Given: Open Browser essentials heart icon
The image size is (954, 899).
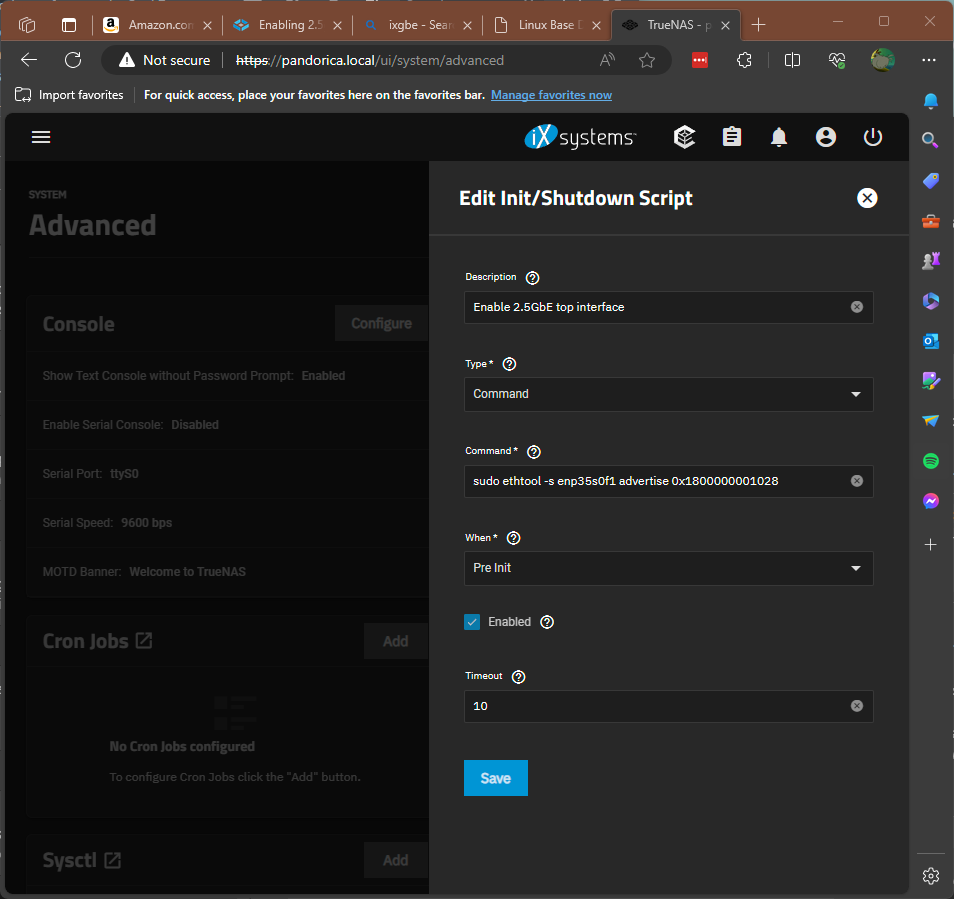Looking at the screenshot, I should pos(837,60).
